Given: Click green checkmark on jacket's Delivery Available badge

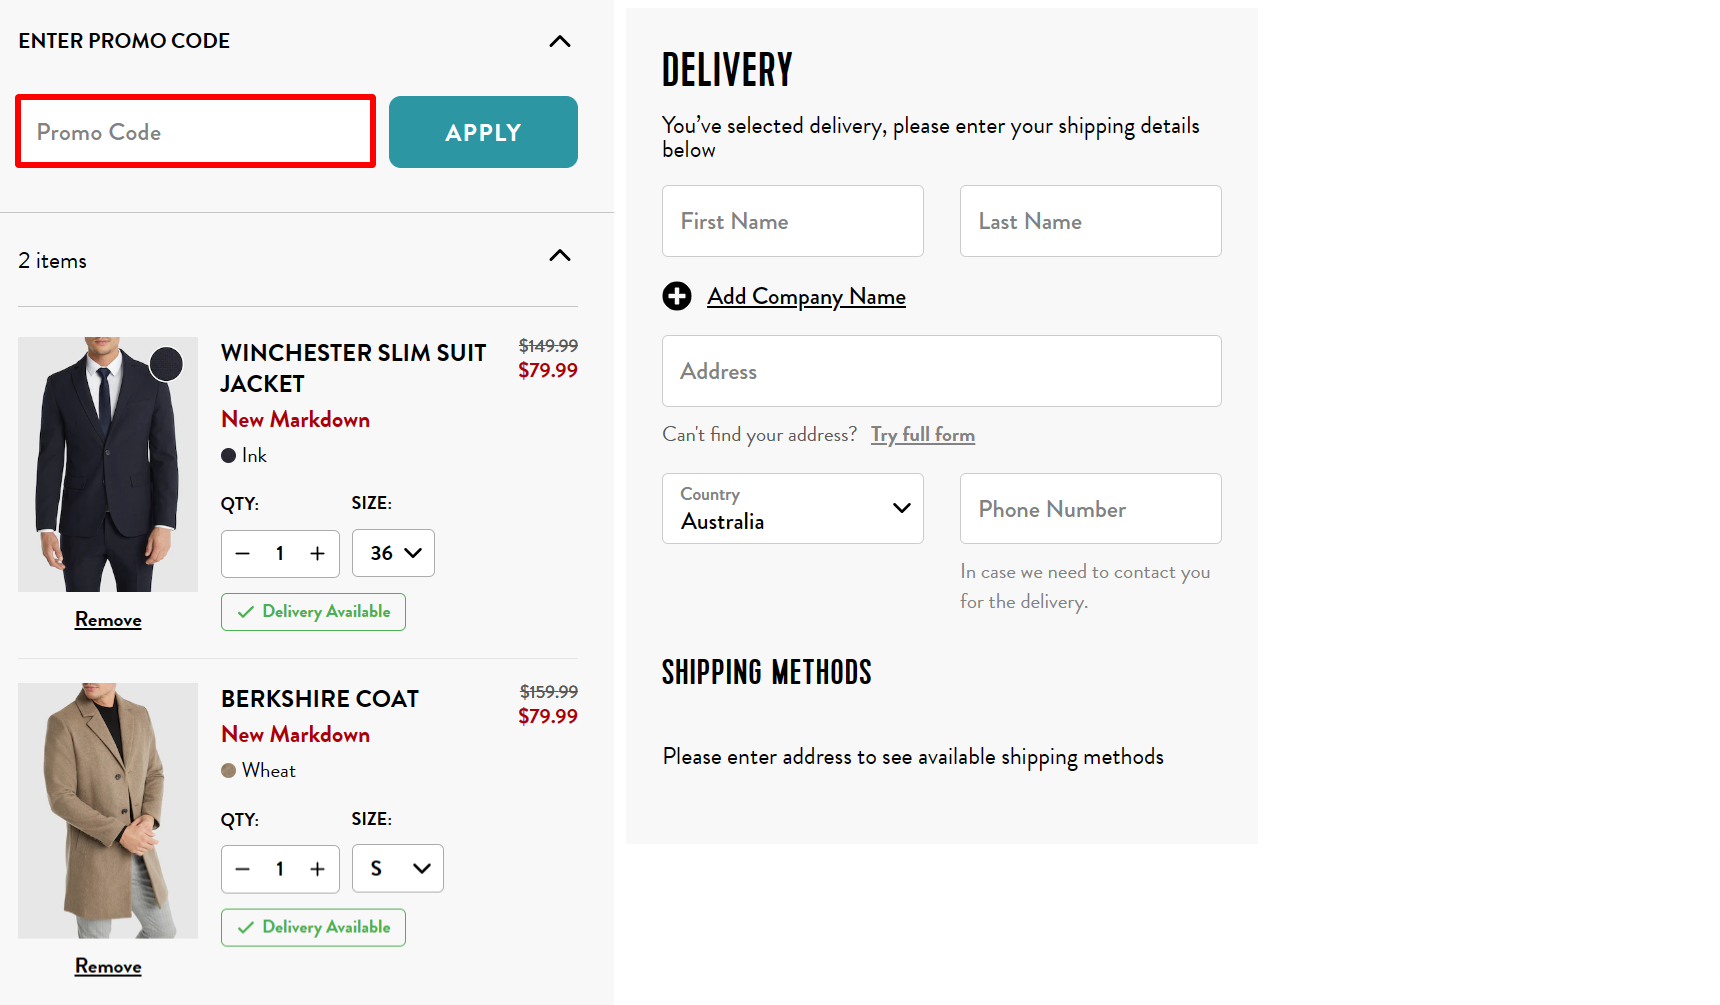Looking at the screenshot, I should 246,611.
